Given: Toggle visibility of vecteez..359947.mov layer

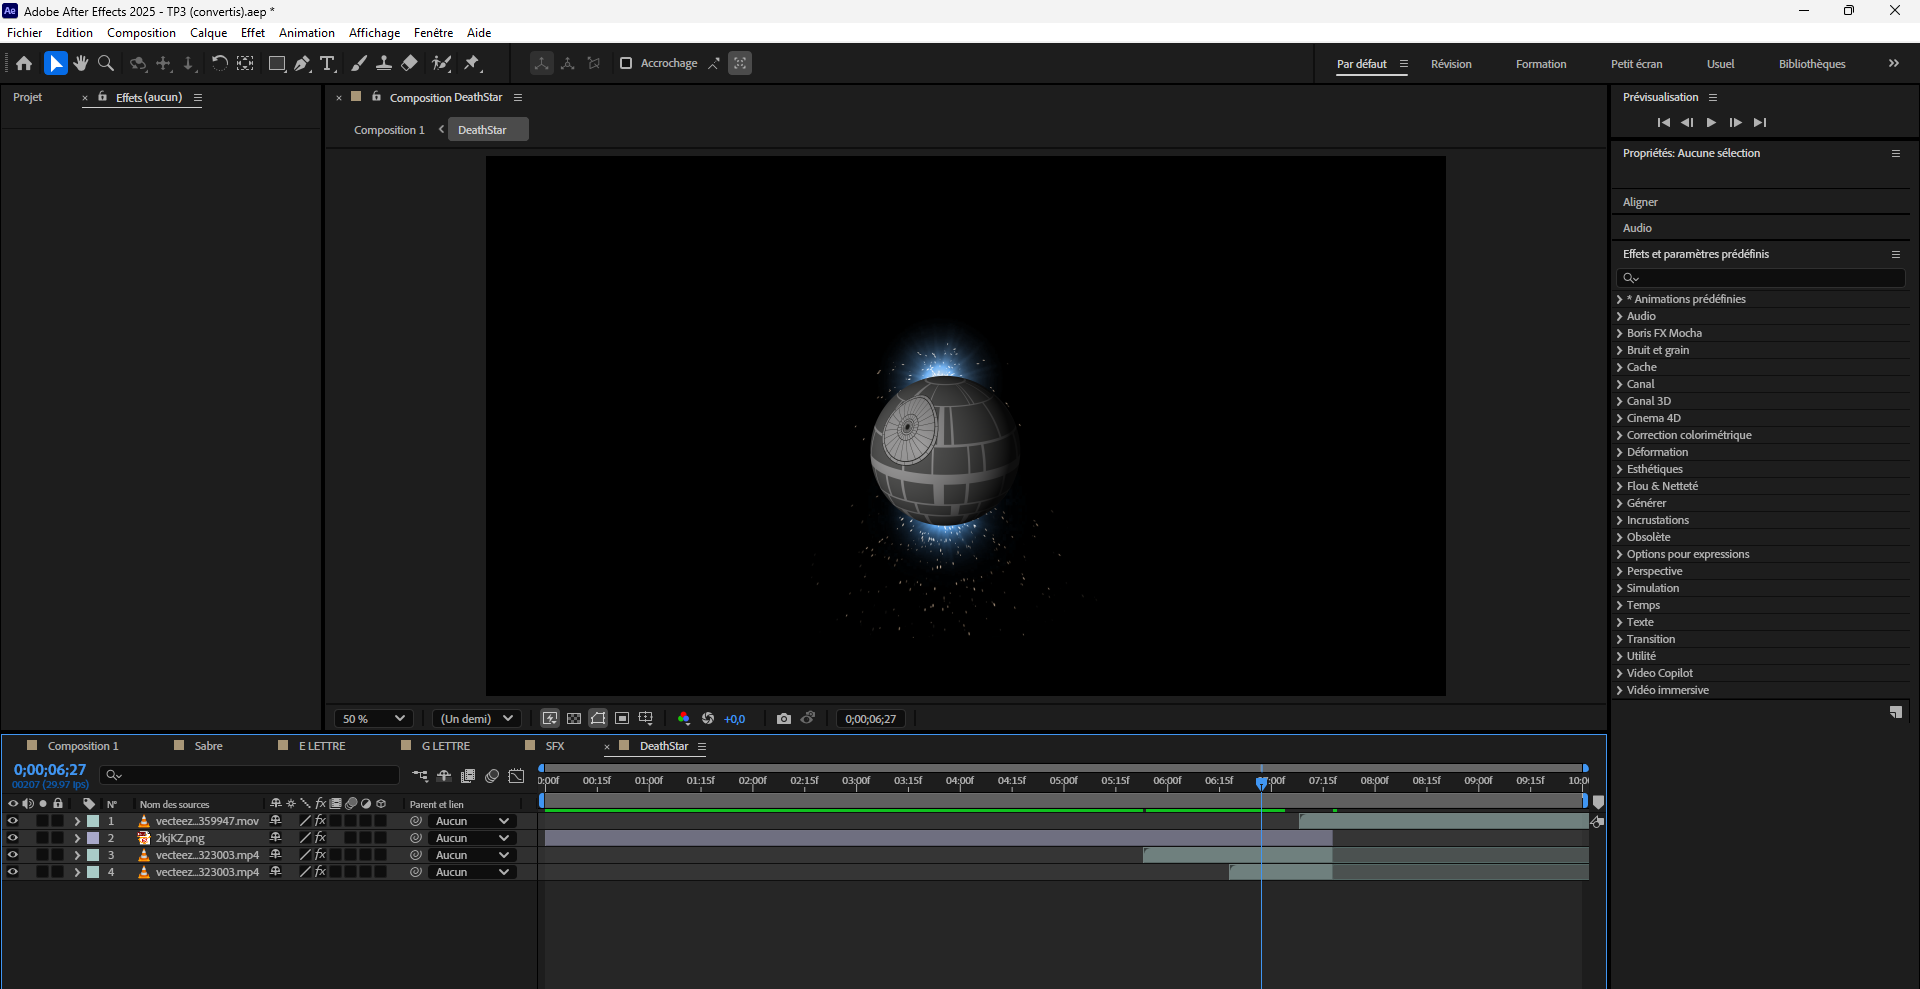Looking at the screenshot, I should (13, 821).
